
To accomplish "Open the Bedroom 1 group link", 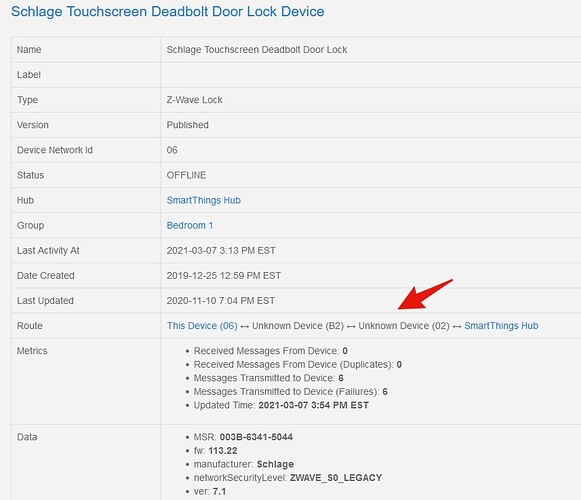I will (190, 225).
